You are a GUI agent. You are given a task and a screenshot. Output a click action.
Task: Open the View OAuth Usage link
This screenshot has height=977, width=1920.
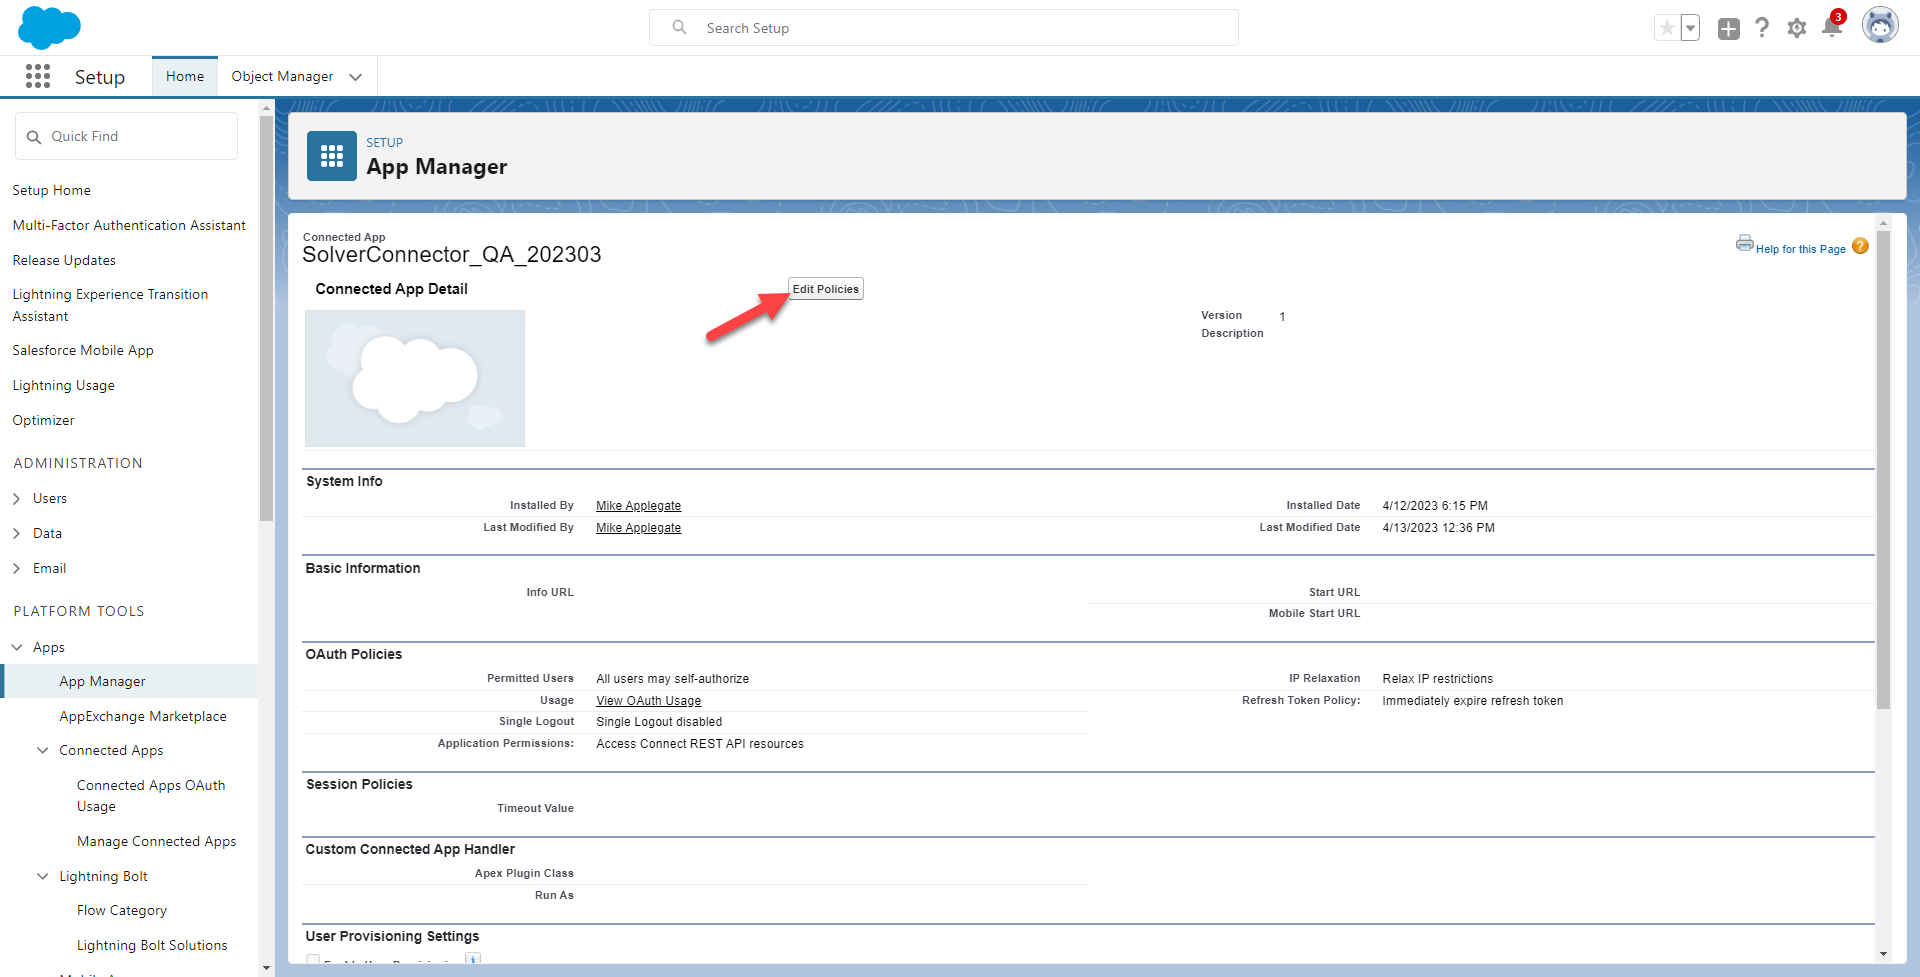click(x=648, y=701)
